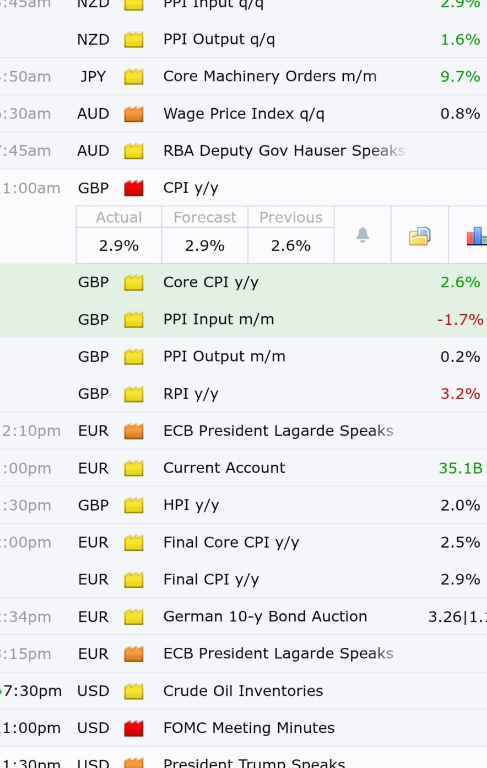The image size is (487, 768).
Task: Select the PPI Output q/q NZD row
Action: pyautogui.click(x=244, y=39)
